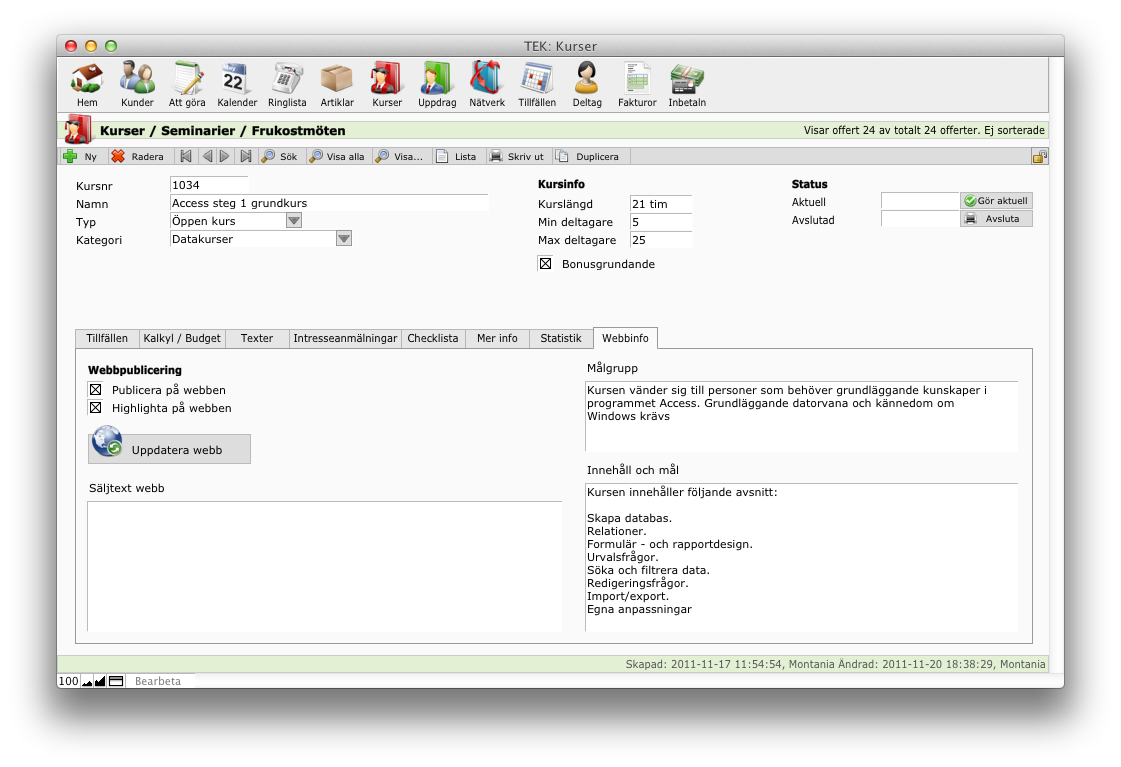The width and height of the screenshot is (1121, 767).
Task: Open the Att göra to-do icon
Action: pos(187,80)
